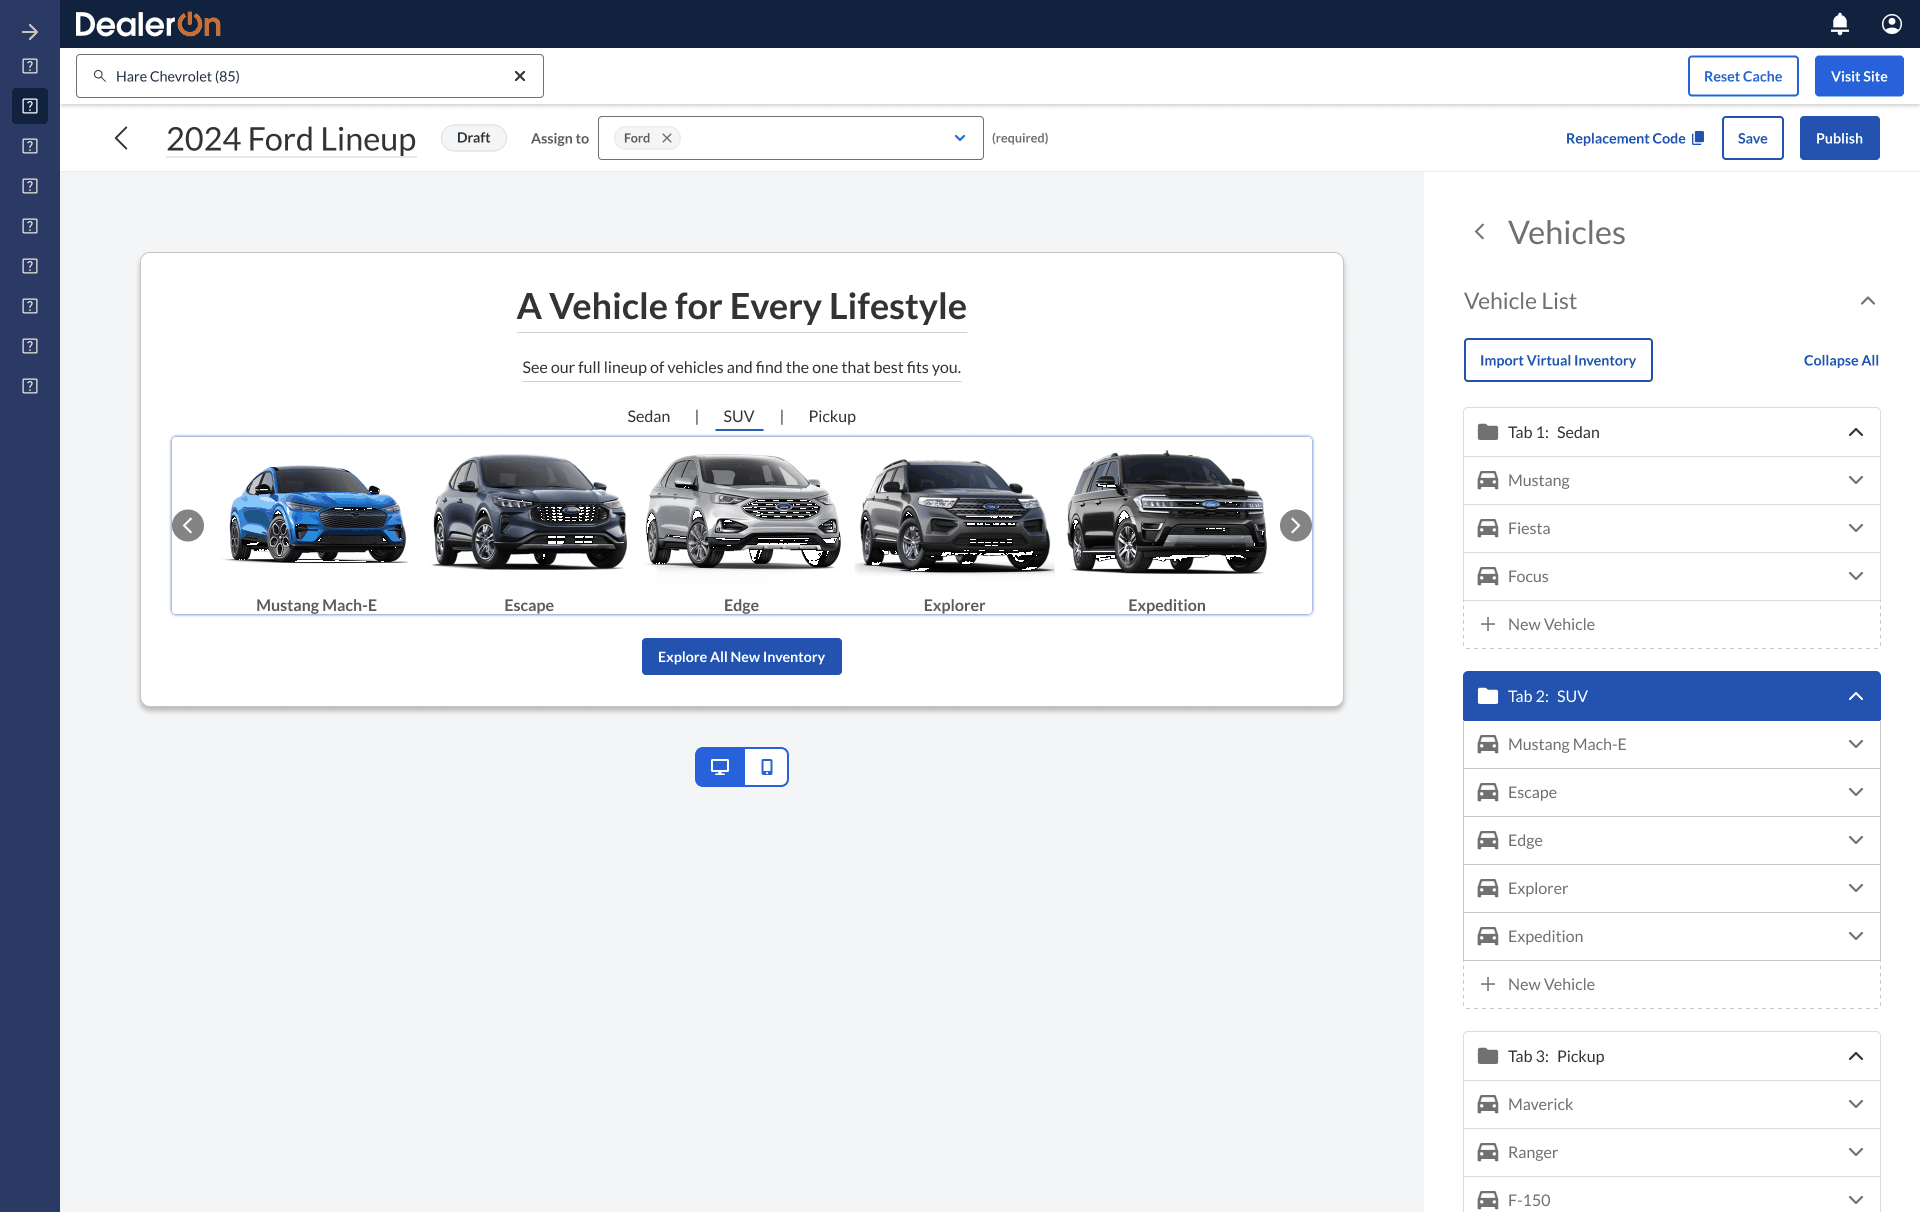Image resolution: width=1920 pixels, height=1212 pixels.
Task: Click the folder icon for Tab 1: Sedan
Action: (1488, 432)
